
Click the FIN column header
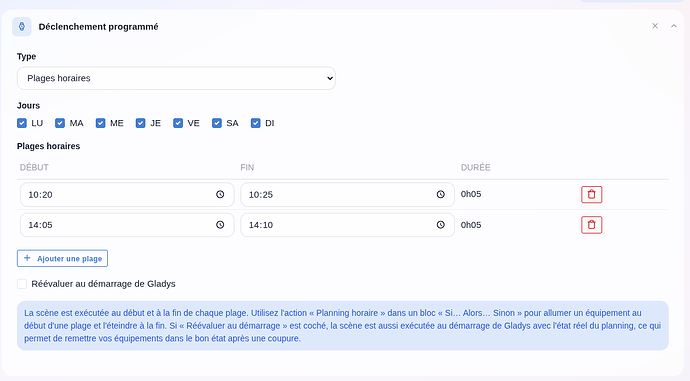[247, 167]
